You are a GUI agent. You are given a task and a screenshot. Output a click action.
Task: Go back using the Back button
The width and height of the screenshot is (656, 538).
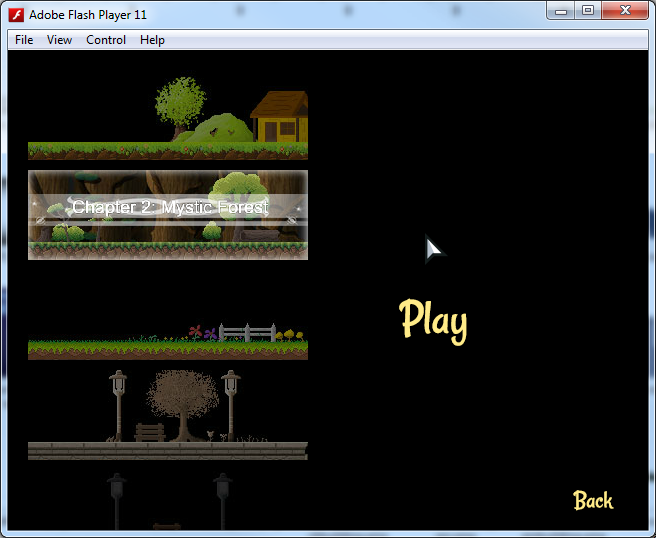click(592, 500)
